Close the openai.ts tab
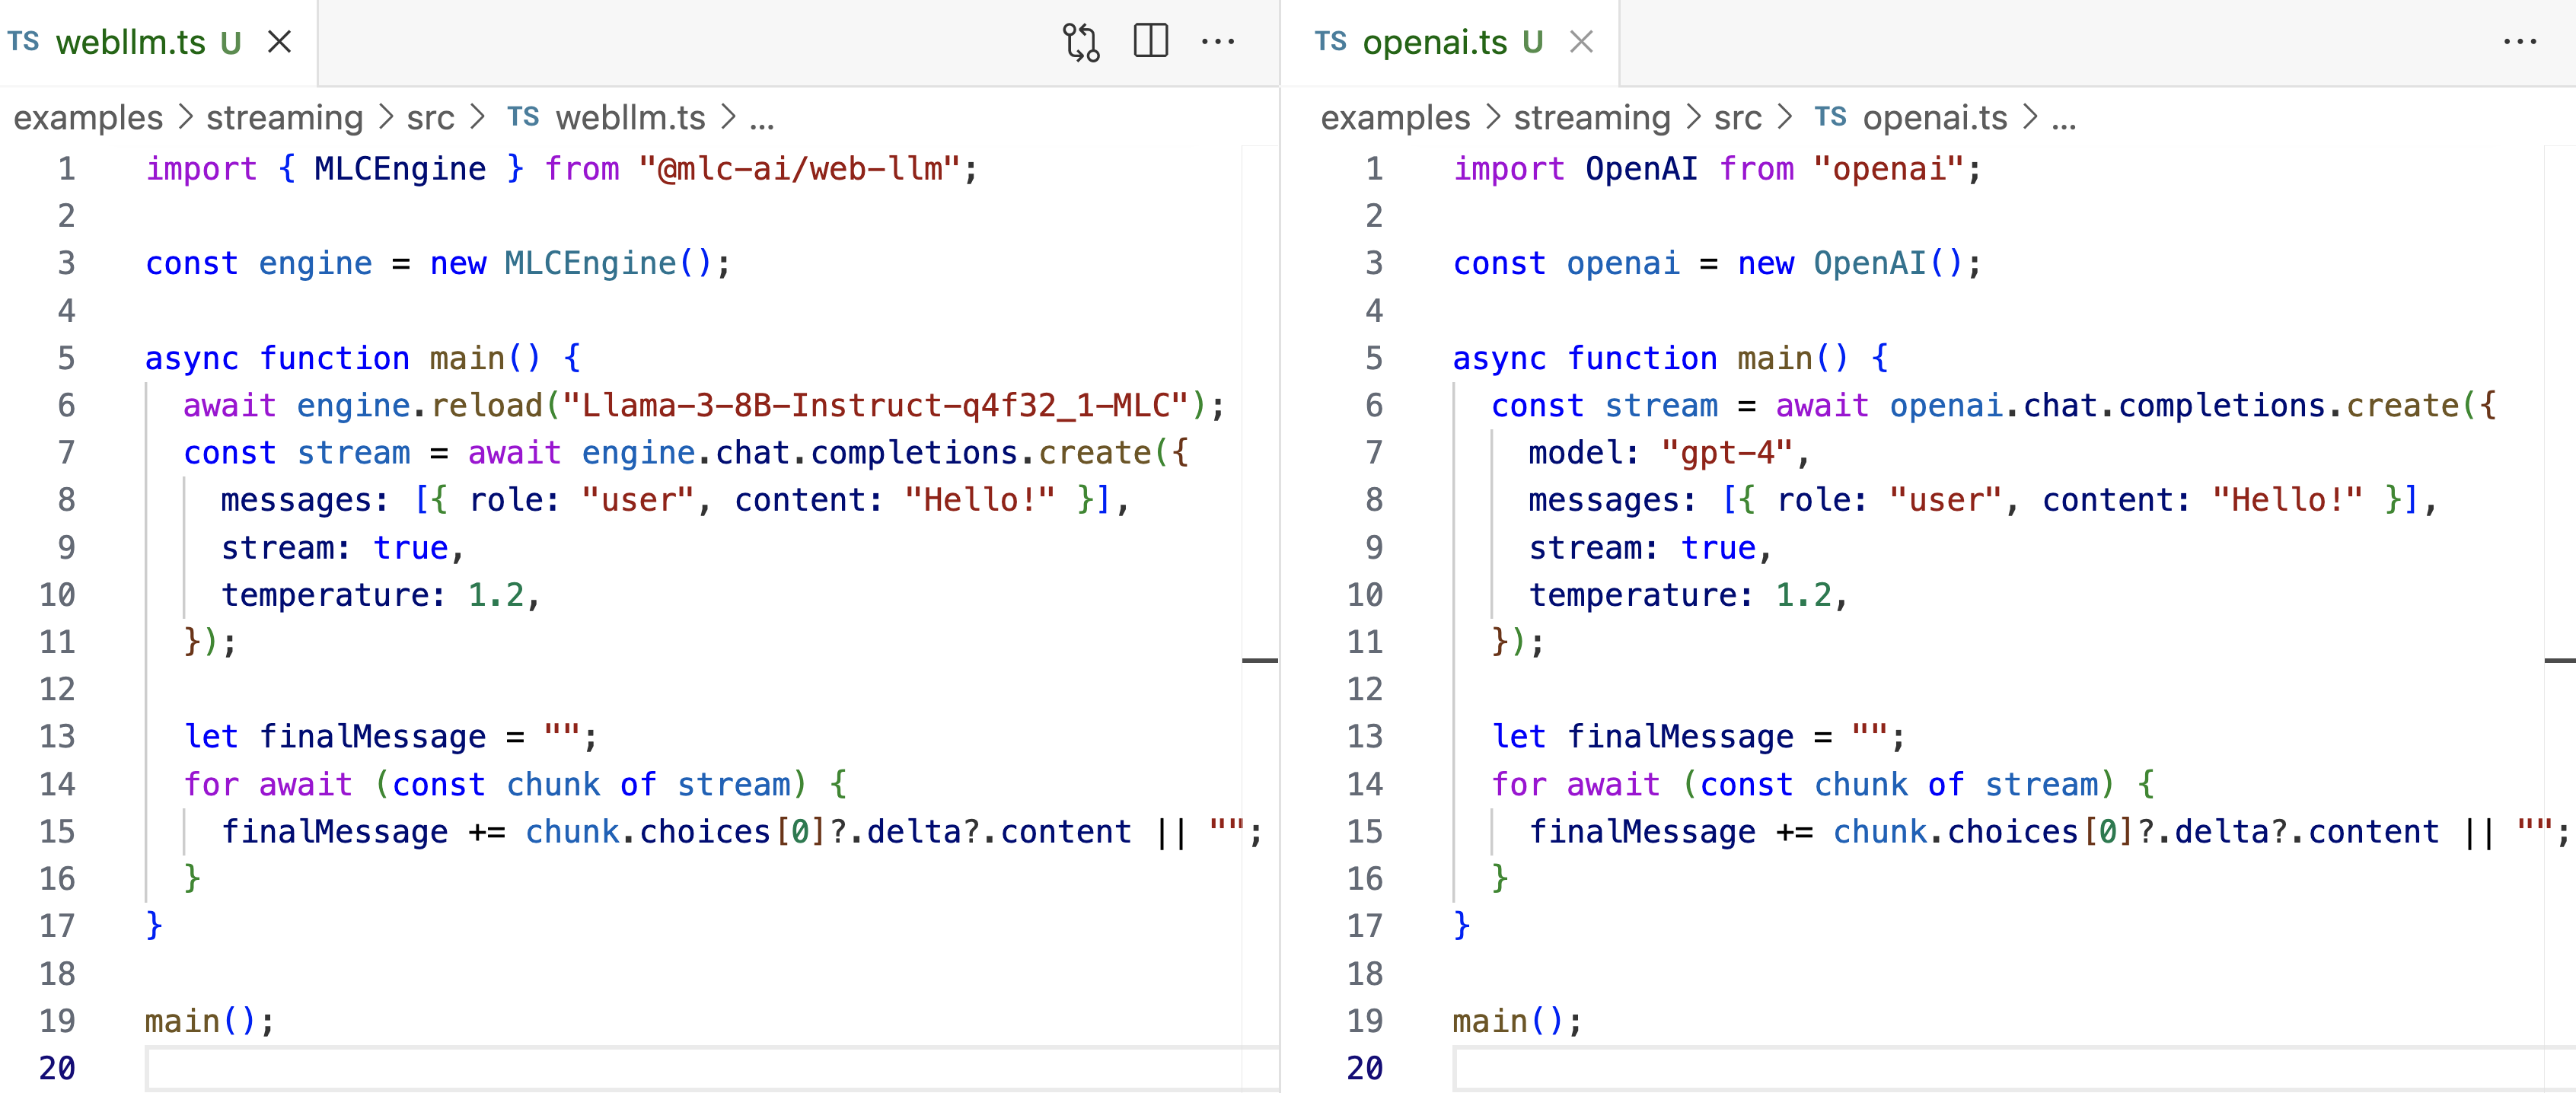 (1581, 42)
